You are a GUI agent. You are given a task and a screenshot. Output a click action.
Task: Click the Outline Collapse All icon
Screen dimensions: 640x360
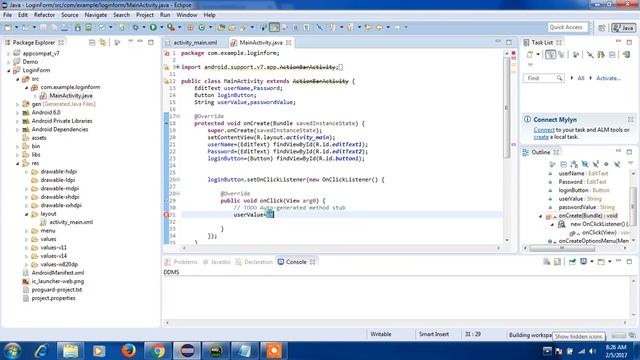pyautogui.click(x=564, y=164)
